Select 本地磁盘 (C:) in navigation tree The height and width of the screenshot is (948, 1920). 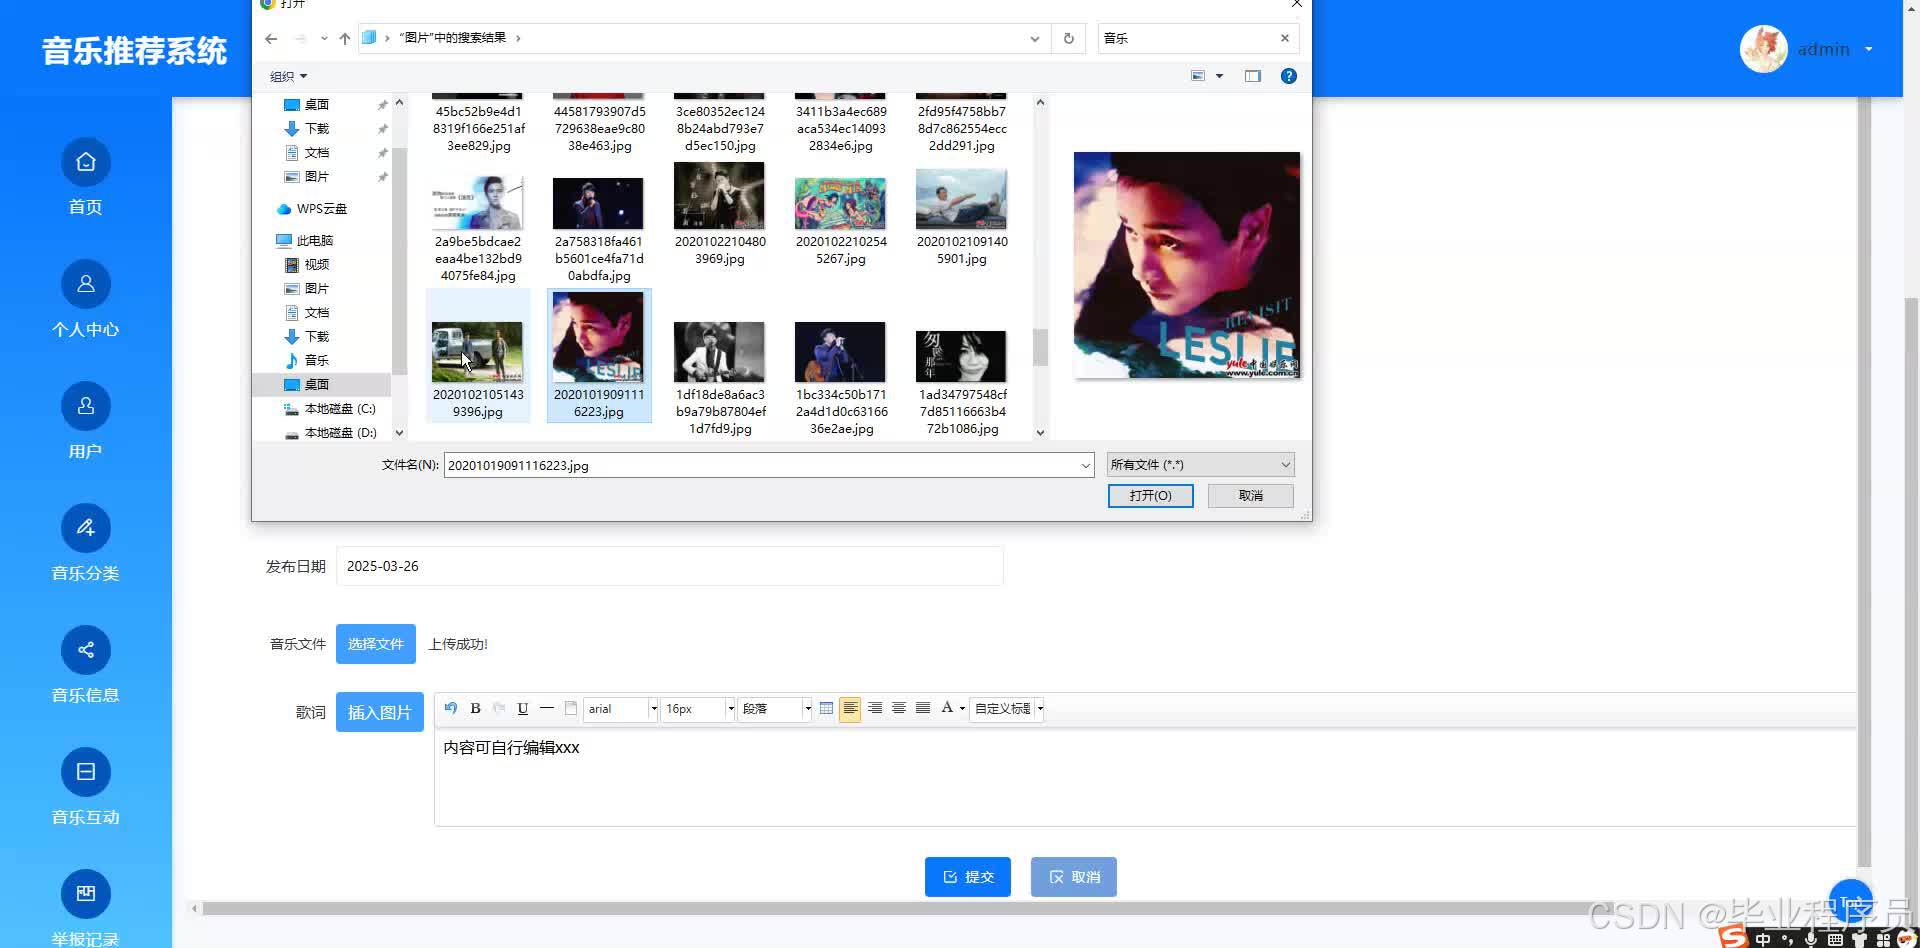(x=340, y=409)
